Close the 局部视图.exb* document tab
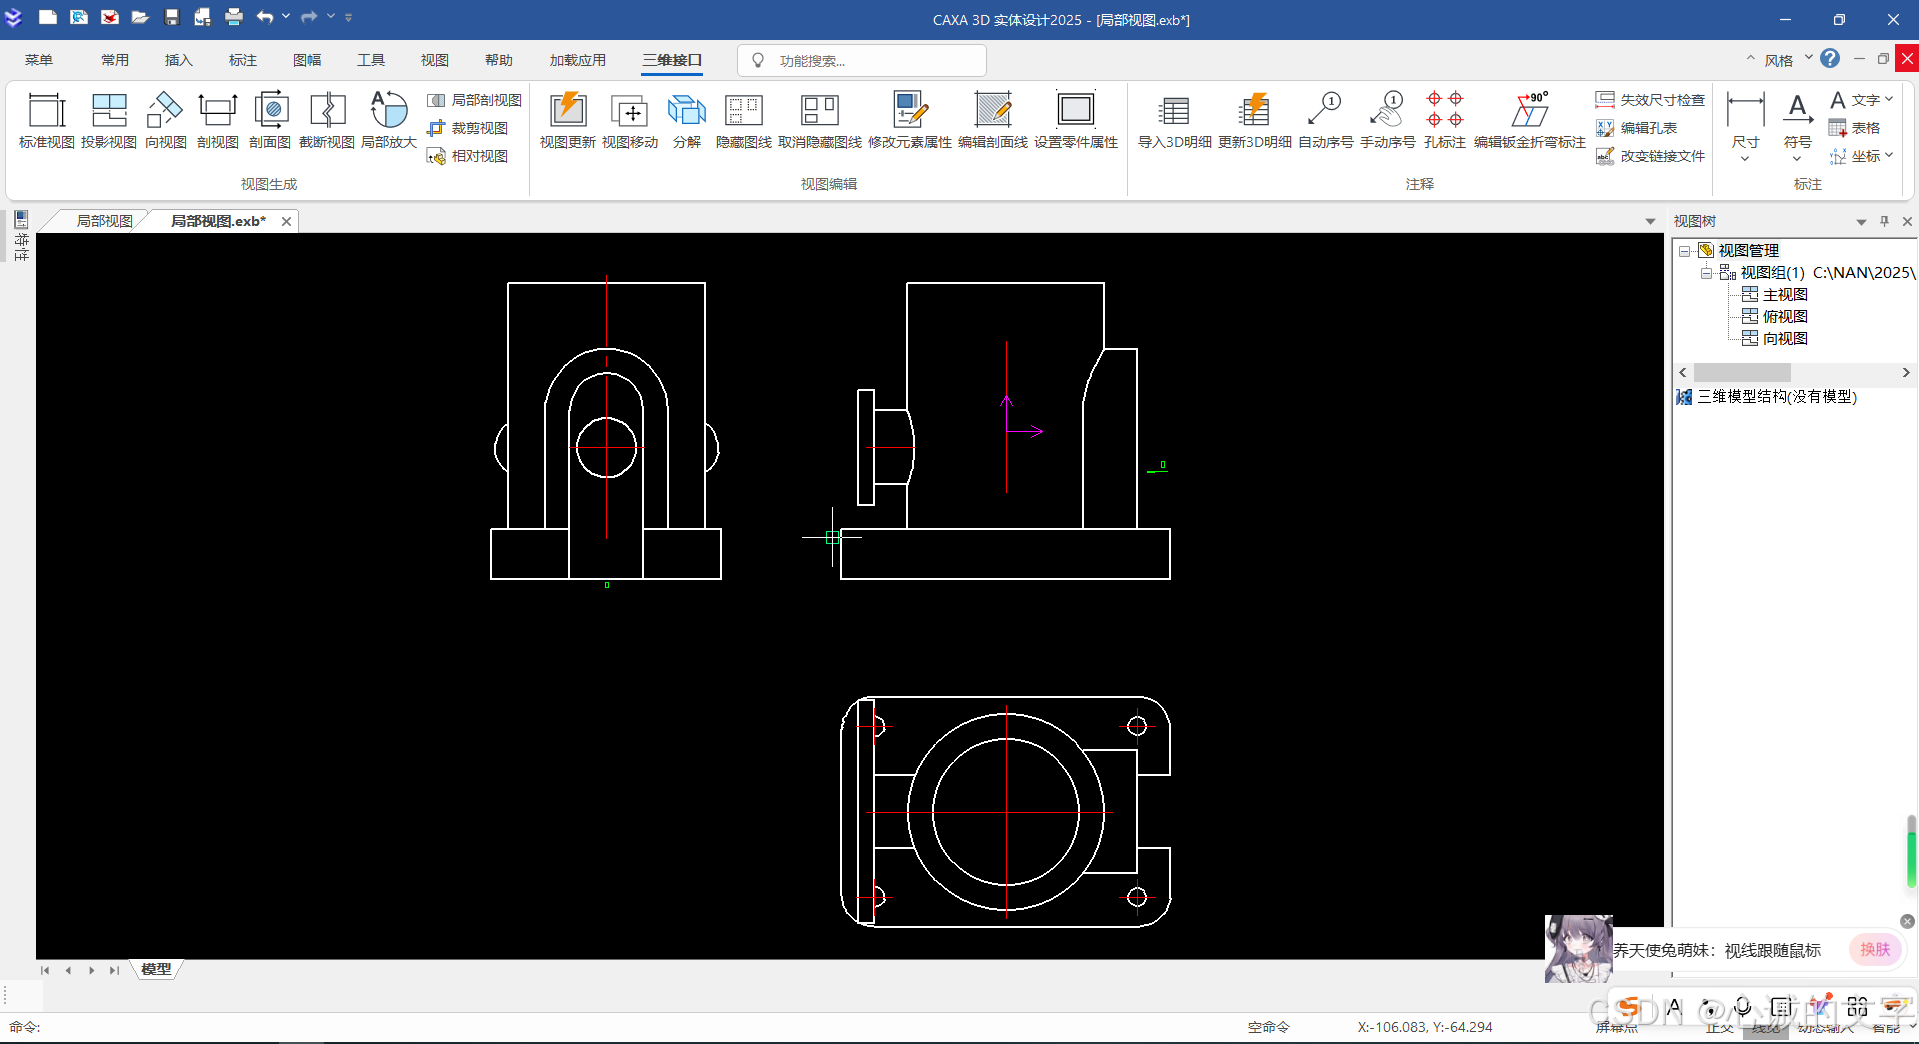This screenshot has height=1044, width=1919. 286,222
